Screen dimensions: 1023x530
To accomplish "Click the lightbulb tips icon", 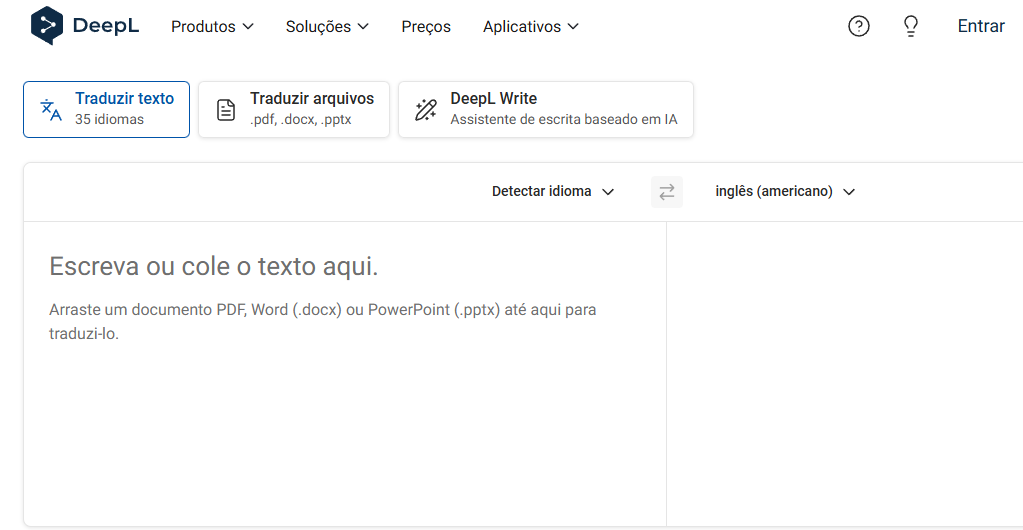I will (910, 27).
